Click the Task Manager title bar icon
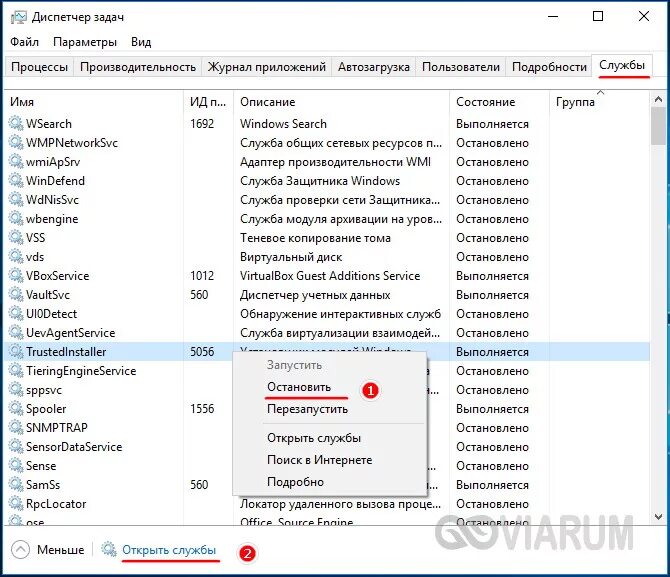670x577 pixels. pos(18,17)
